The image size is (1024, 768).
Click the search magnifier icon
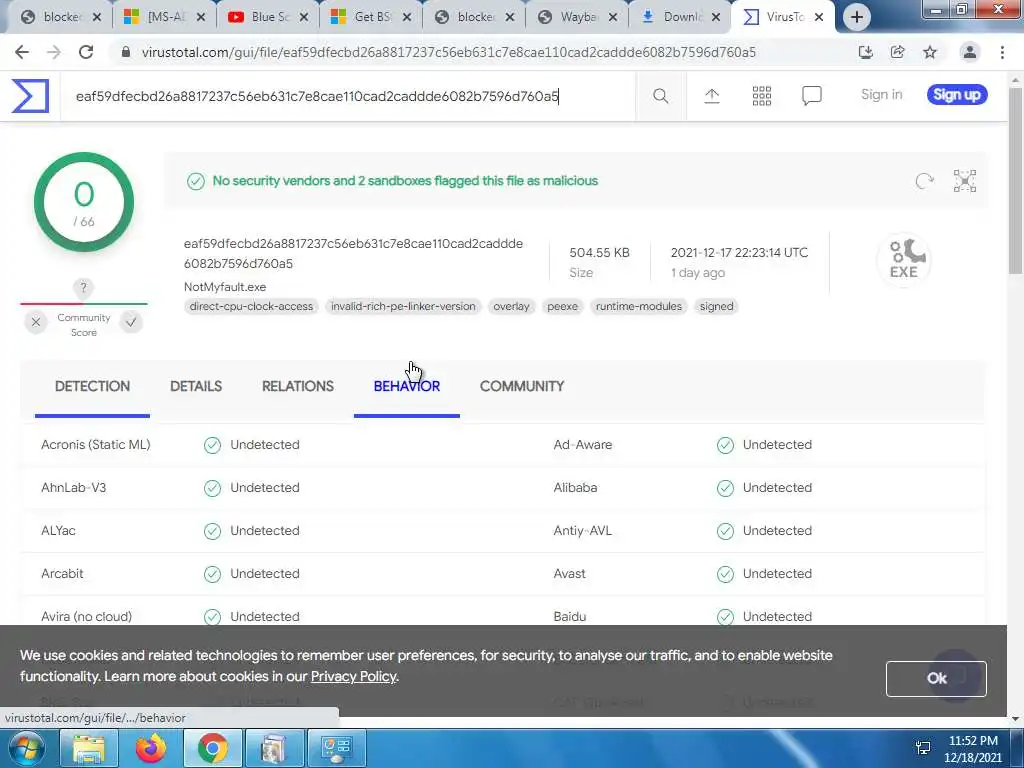click(x=660, y=96)
